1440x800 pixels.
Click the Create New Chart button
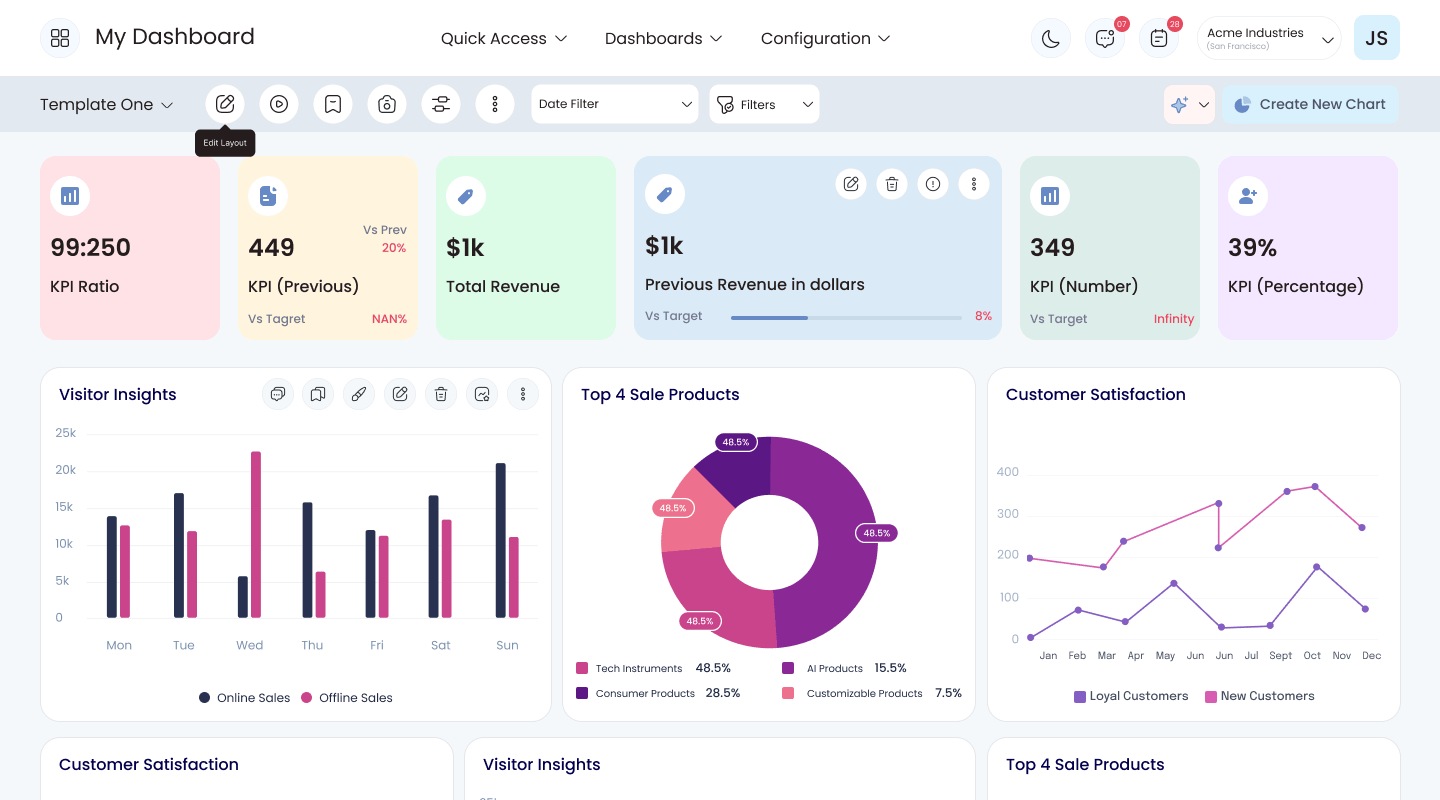(x=1310, y=104)
